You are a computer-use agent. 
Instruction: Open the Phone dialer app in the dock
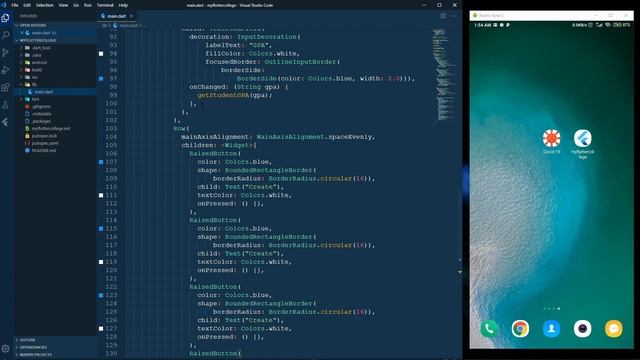pos(489,329)
